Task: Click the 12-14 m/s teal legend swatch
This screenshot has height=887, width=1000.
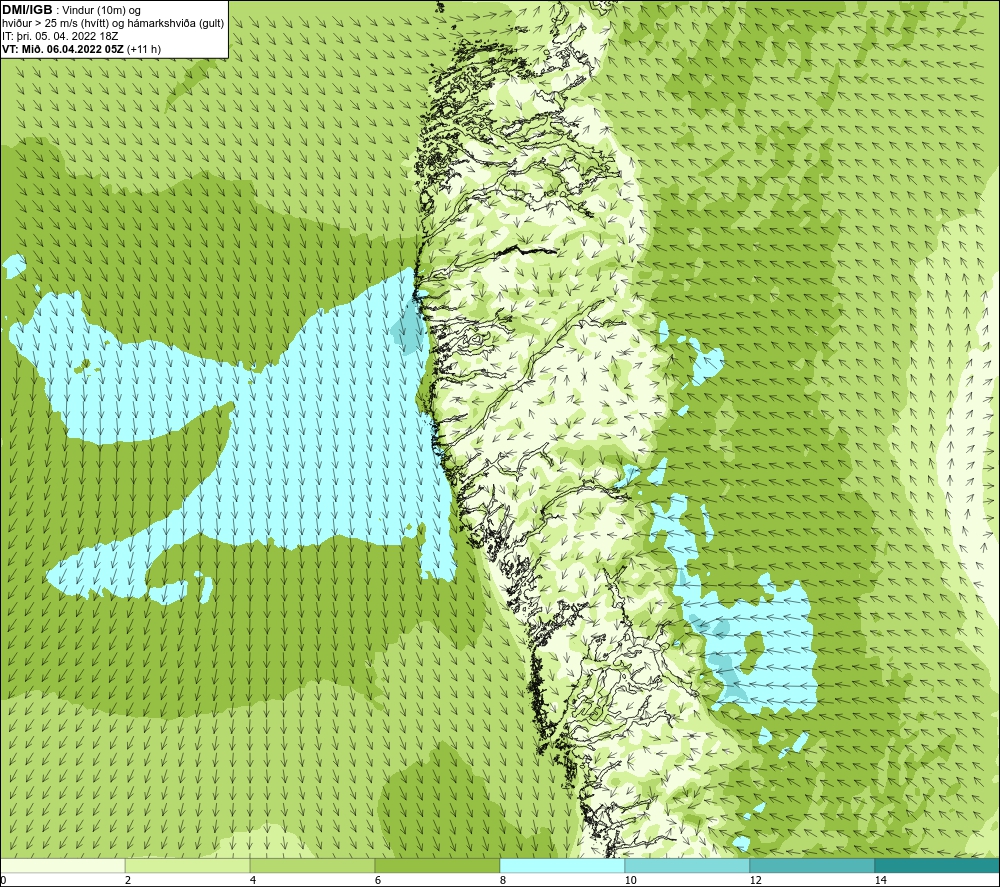Action: (x=812, y=866)
